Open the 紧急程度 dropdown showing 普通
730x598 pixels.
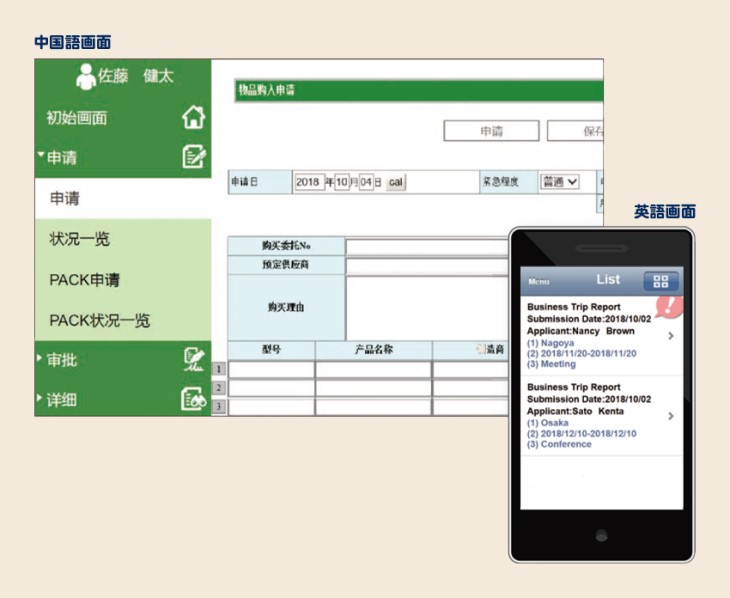click(x=560, y=182)
